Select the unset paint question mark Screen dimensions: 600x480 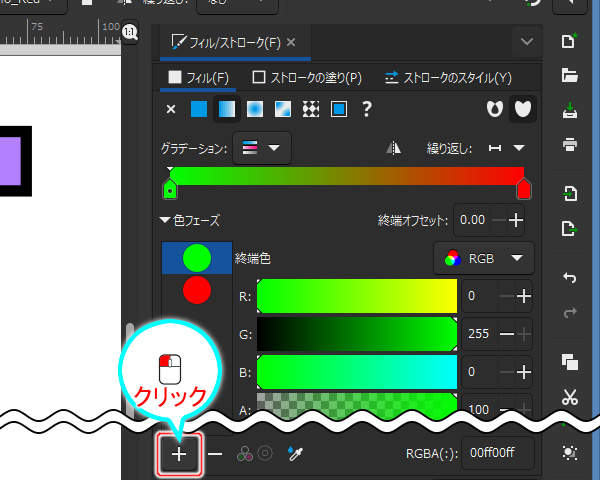pos(367,109)
